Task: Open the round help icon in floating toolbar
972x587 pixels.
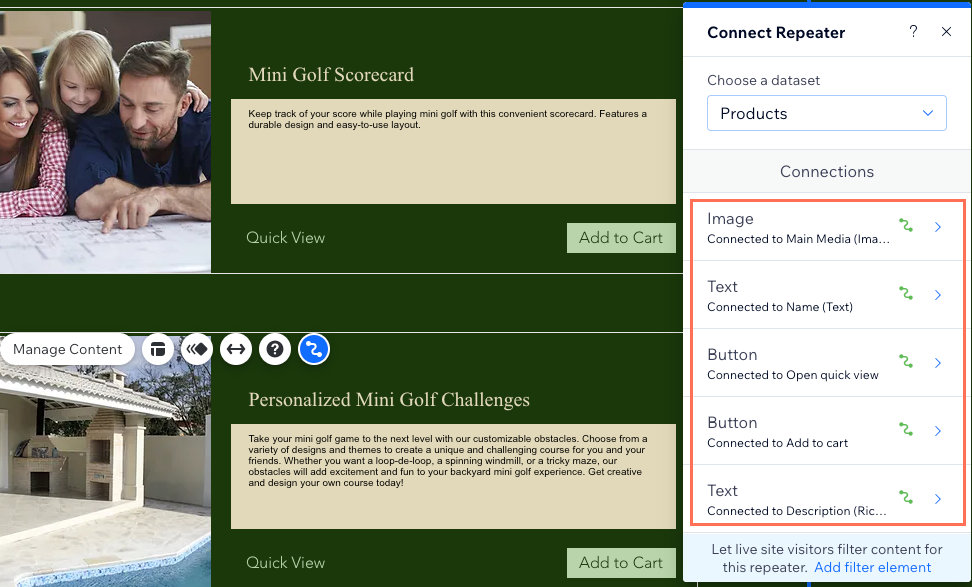Action: 275,349
